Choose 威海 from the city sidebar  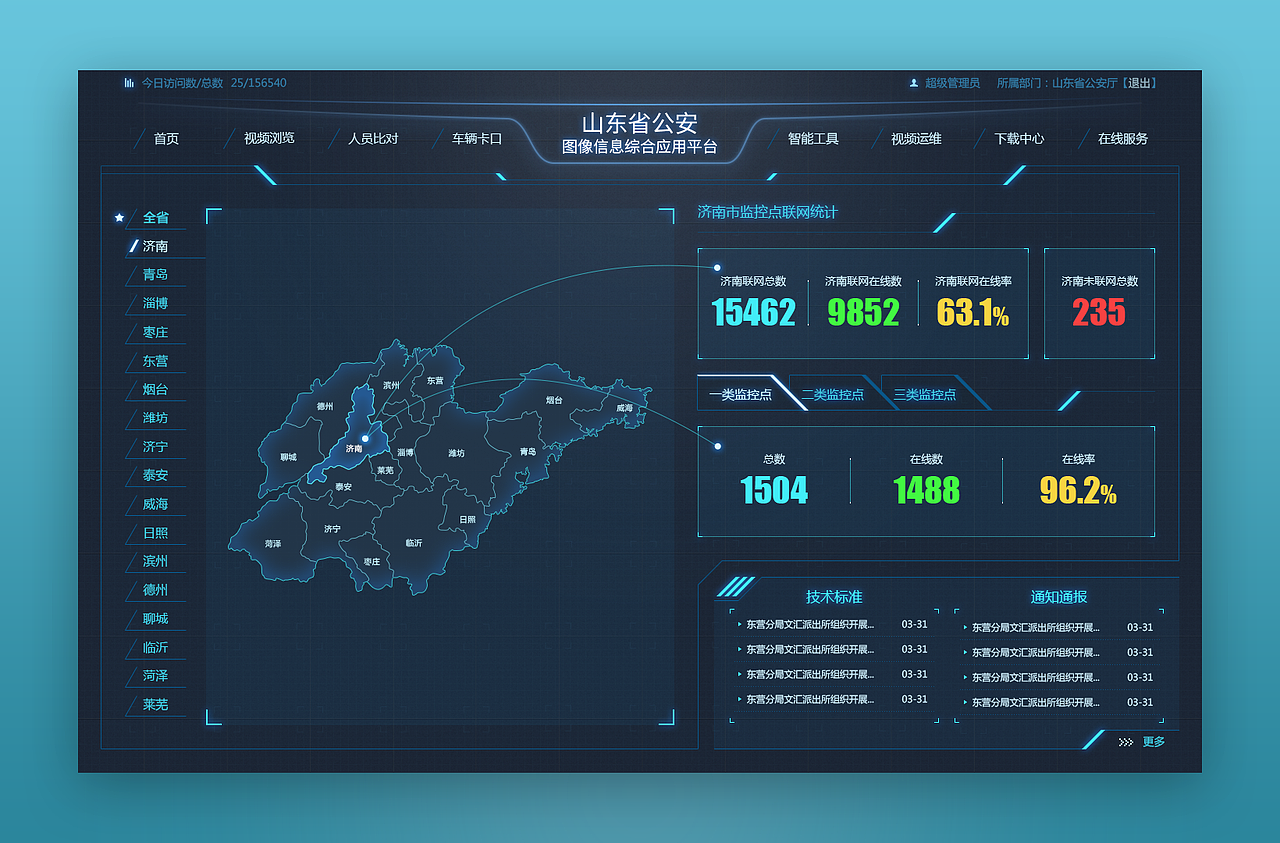point(155,504)
